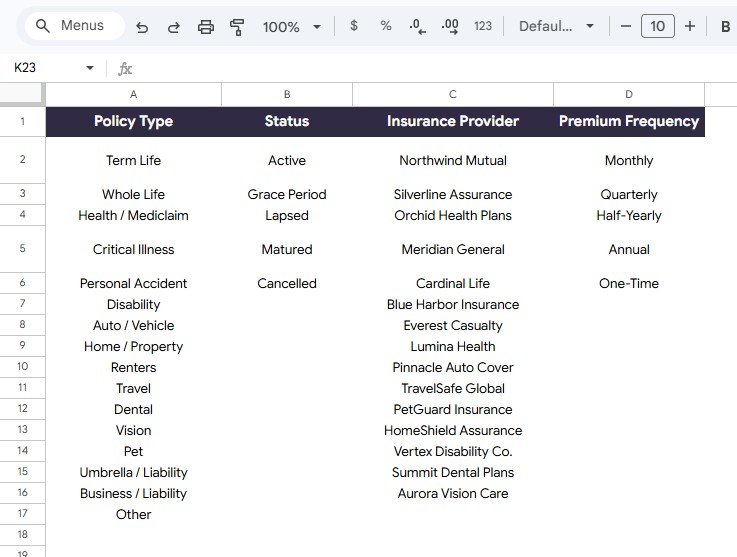Apply currency format with dollar icon
This screenshot has height=557, width=737.
pos(354,26)
